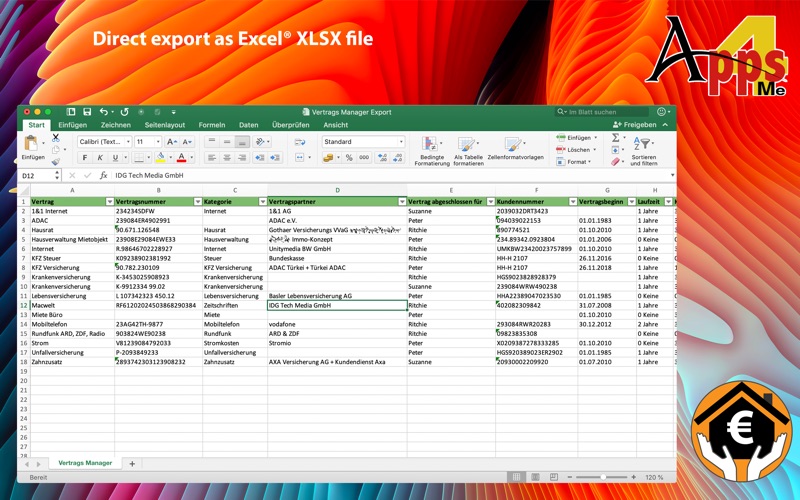The image size is (800, 500).
Task: Click the smiley feedback icon
Action: pyautogui.click(x=662, y=112)
